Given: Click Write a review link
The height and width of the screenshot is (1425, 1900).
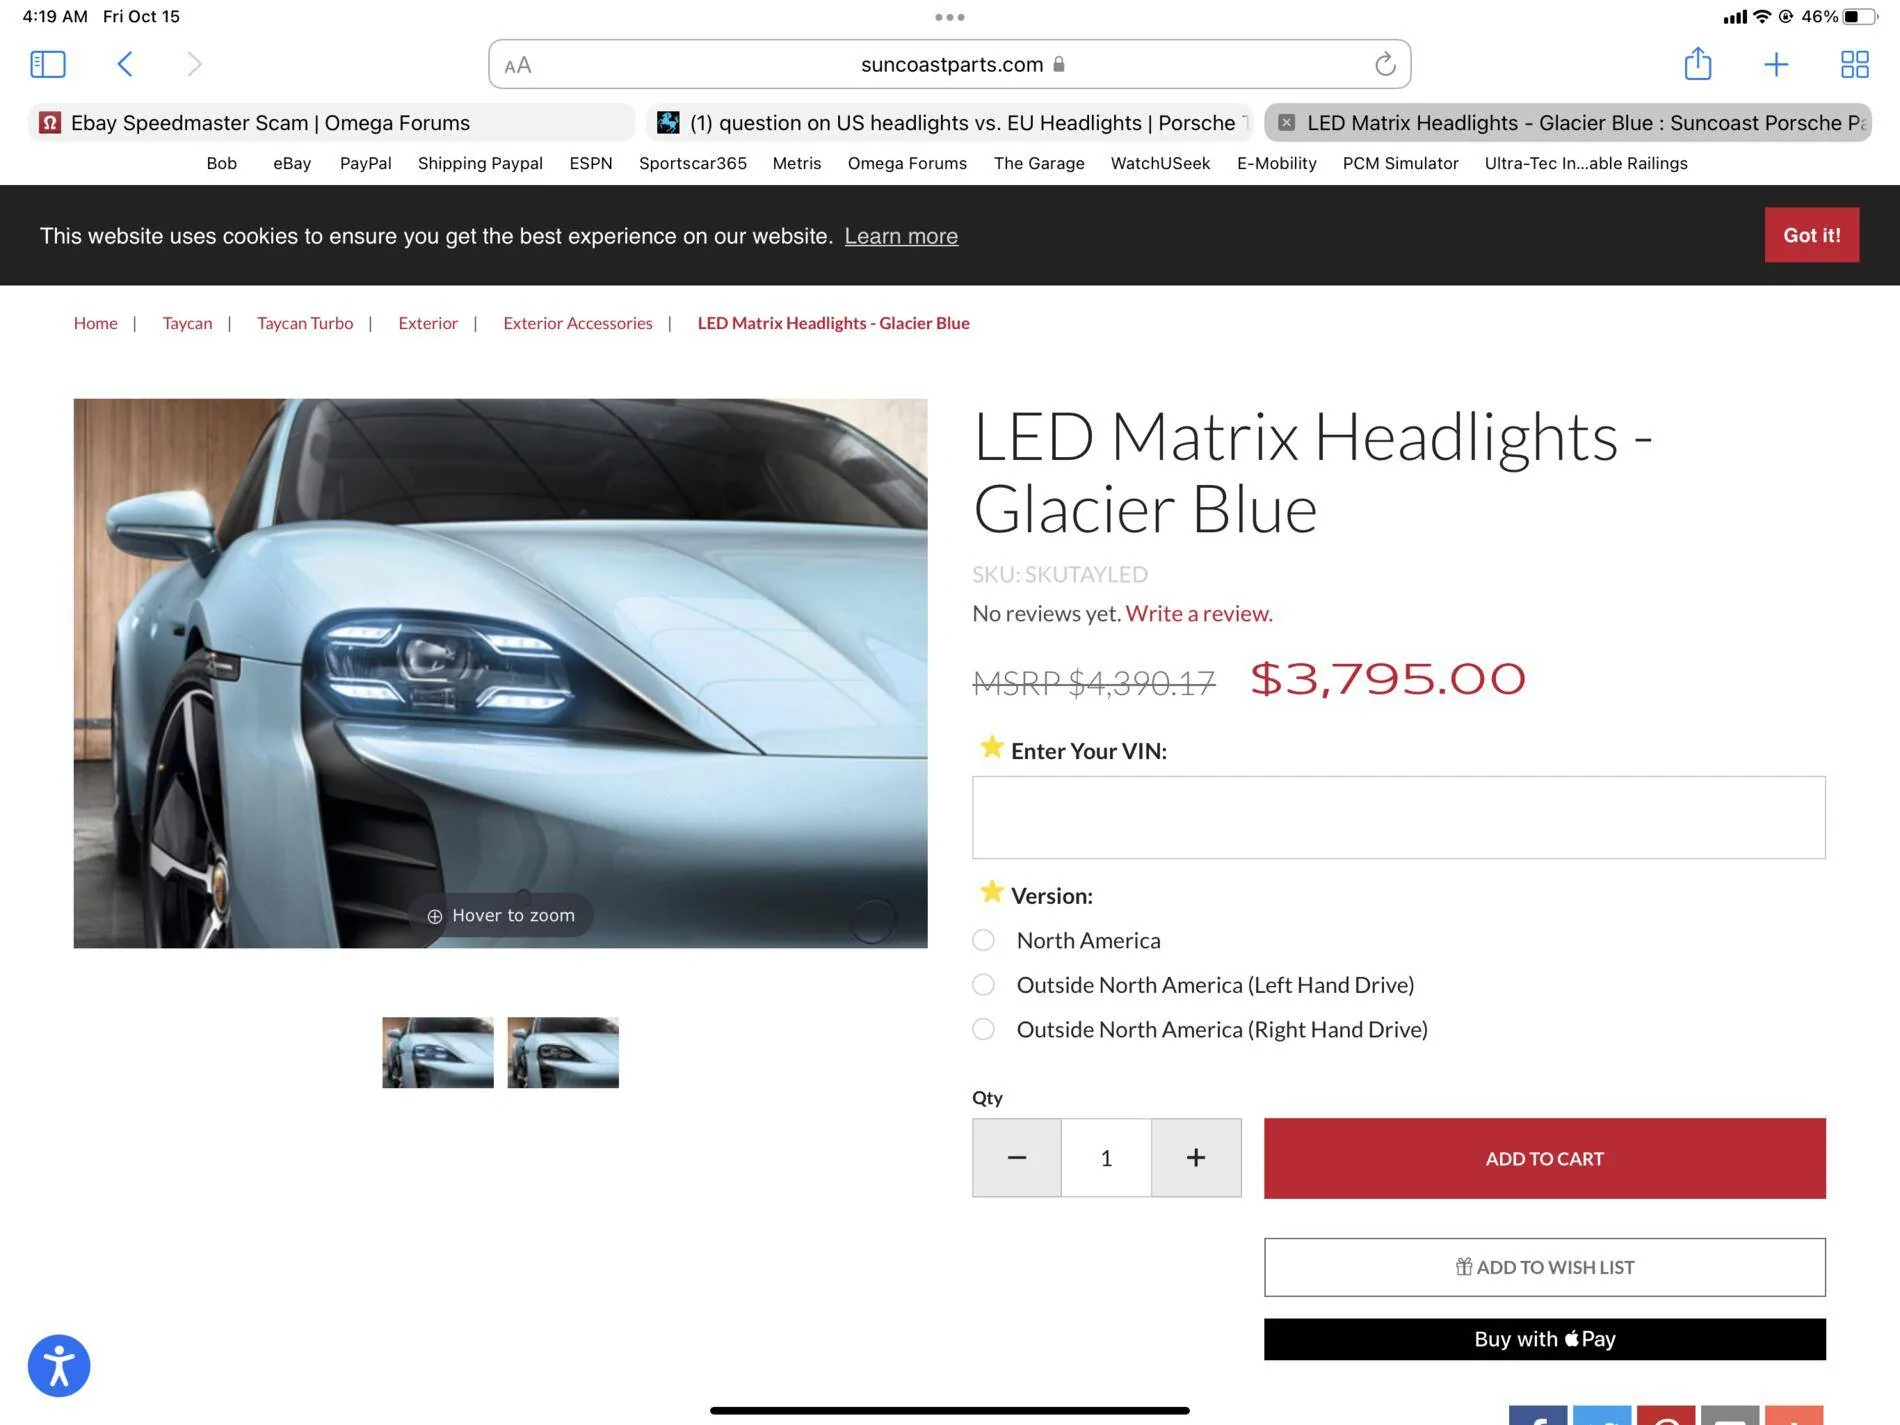Looking at the screenshot, I should 1199,614.
